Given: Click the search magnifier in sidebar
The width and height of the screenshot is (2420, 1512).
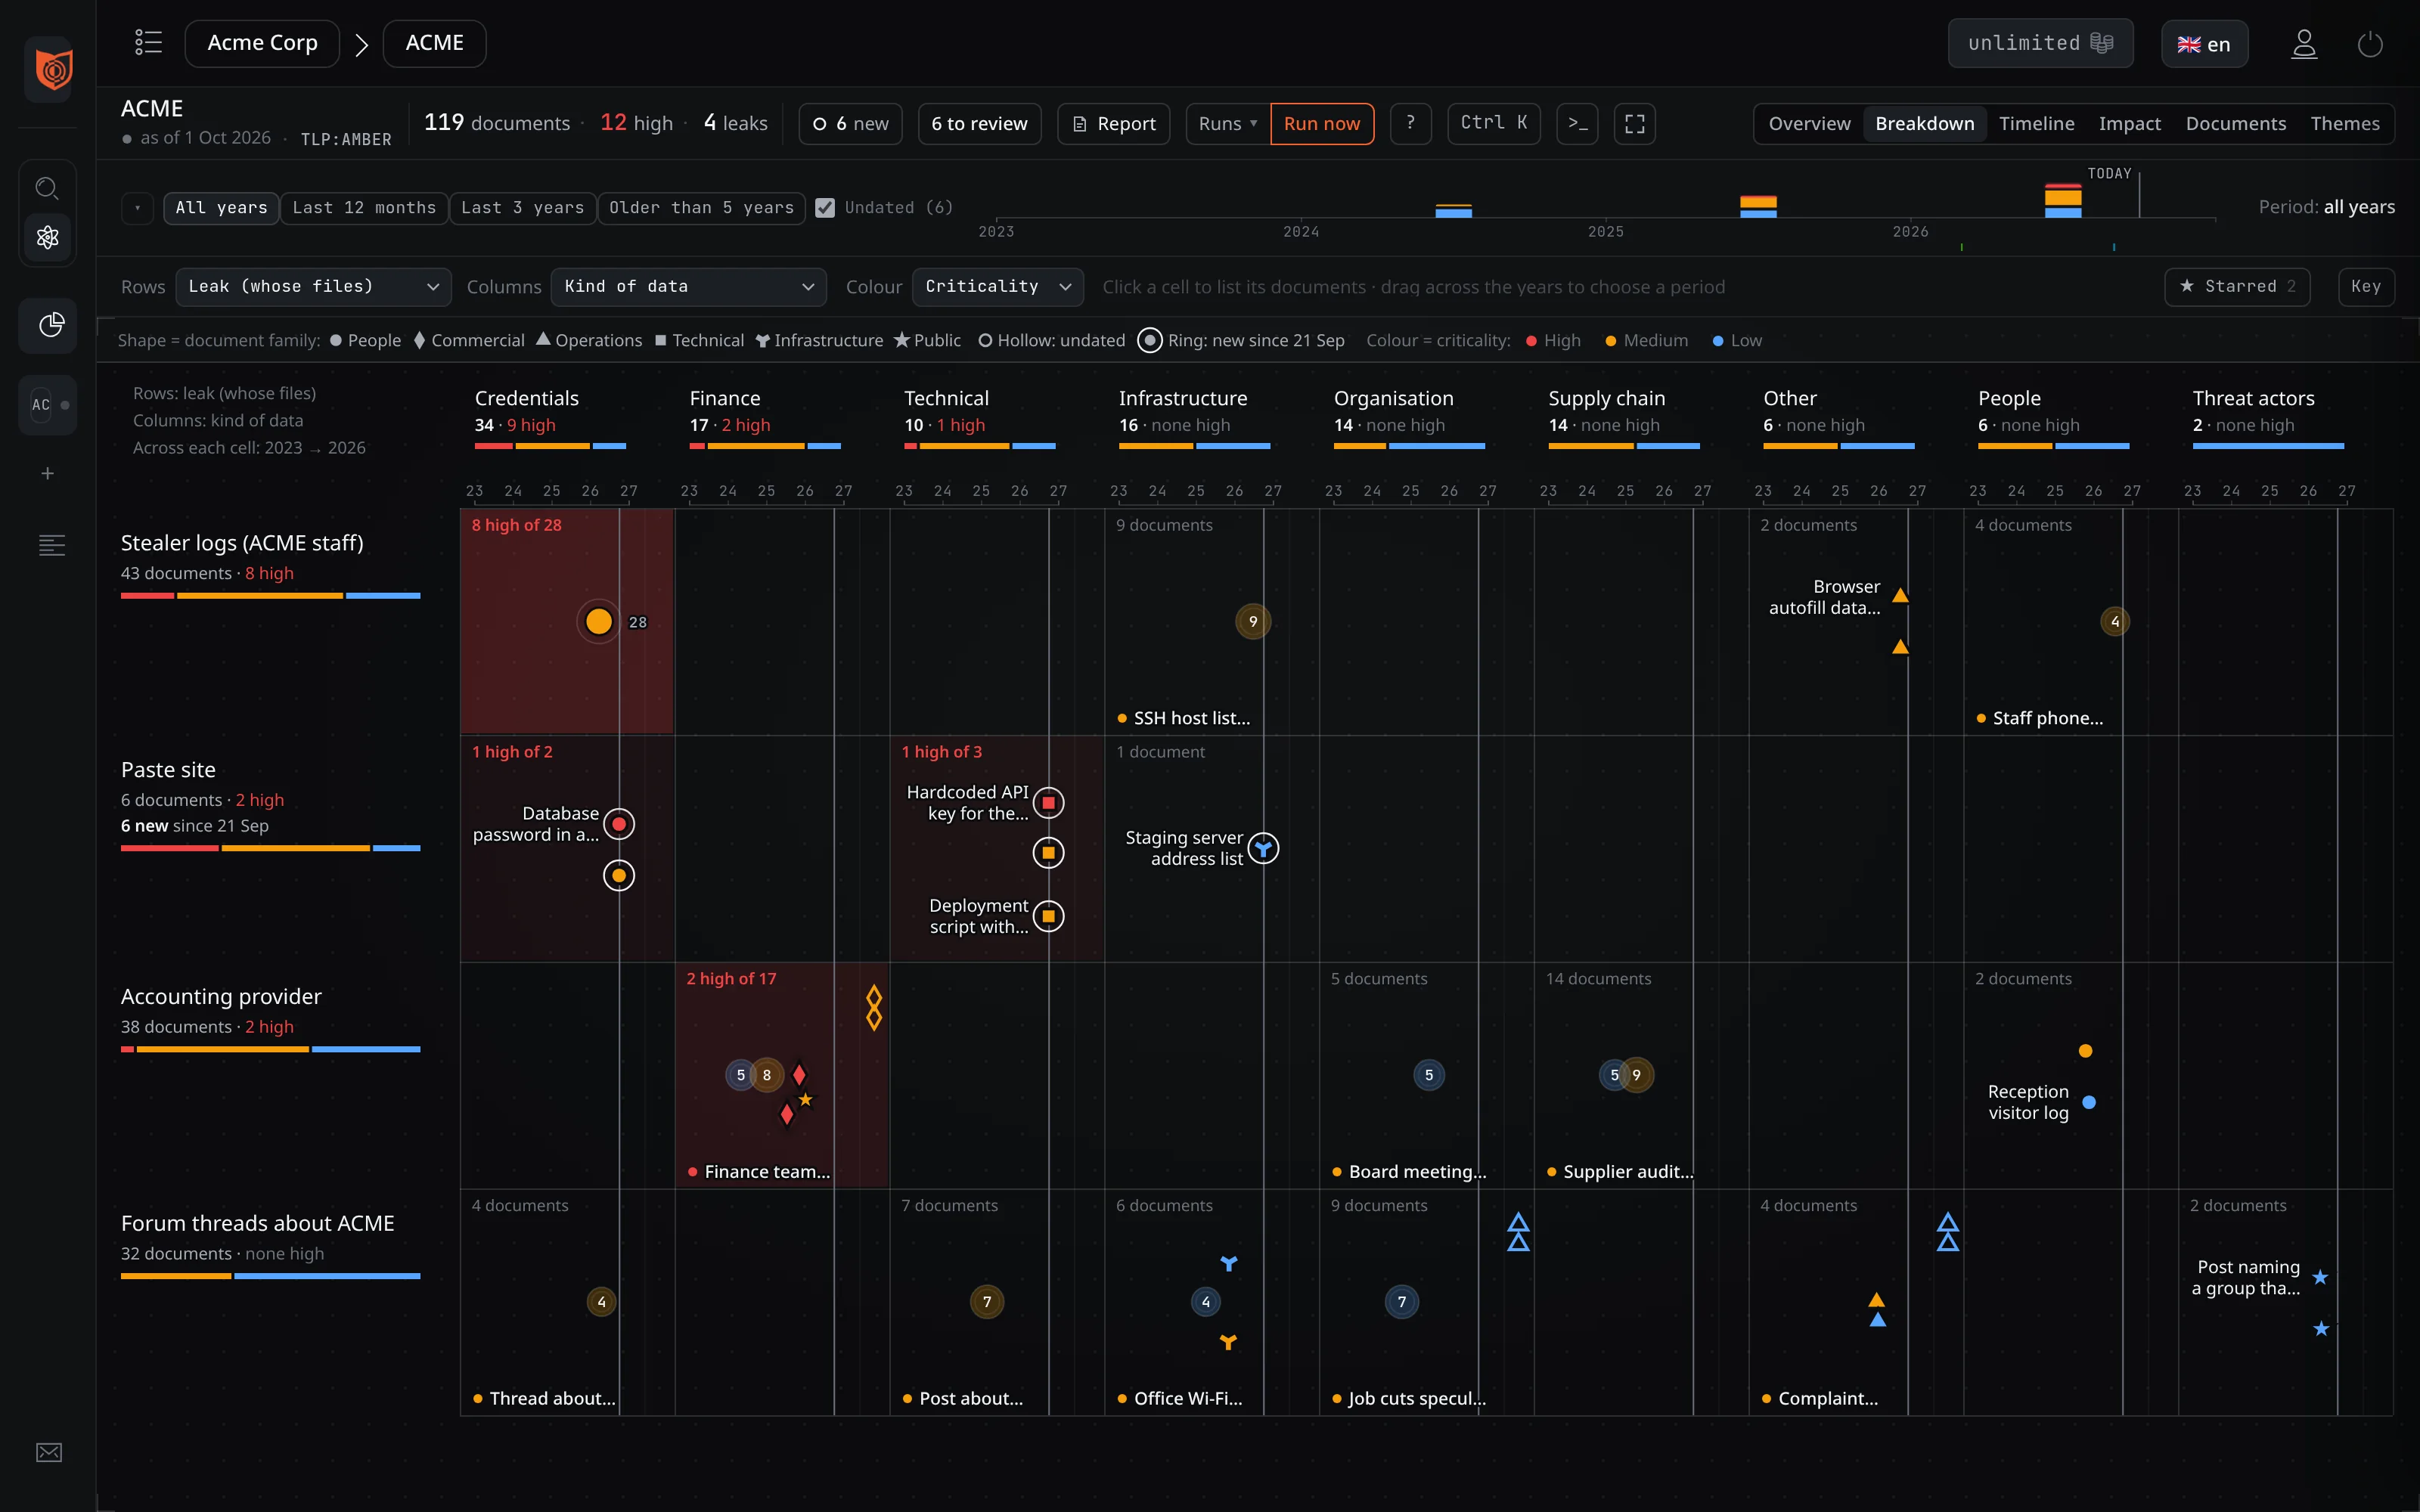Looking at the screenshot, I should (x=47, y=188).
